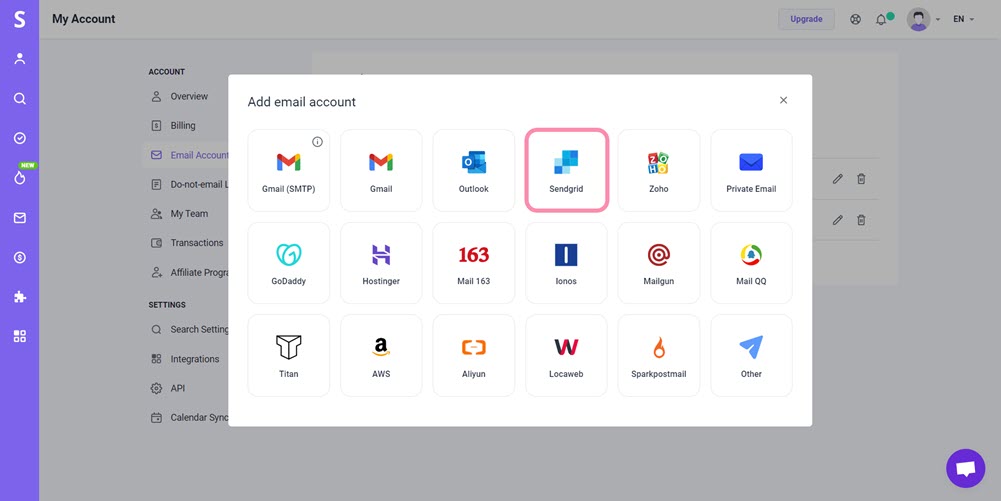Pick the Outlook provider card
The image size is (1001, 501).
[x=474, y=170]
